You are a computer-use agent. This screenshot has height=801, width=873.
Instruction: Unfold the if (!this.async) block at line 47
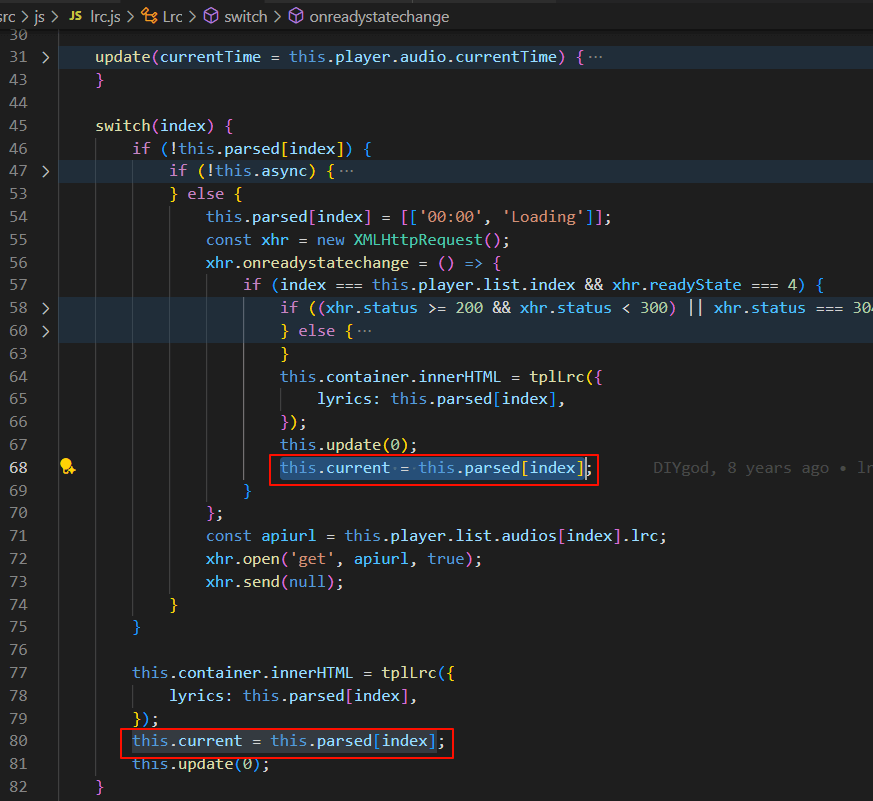[46, 171]
